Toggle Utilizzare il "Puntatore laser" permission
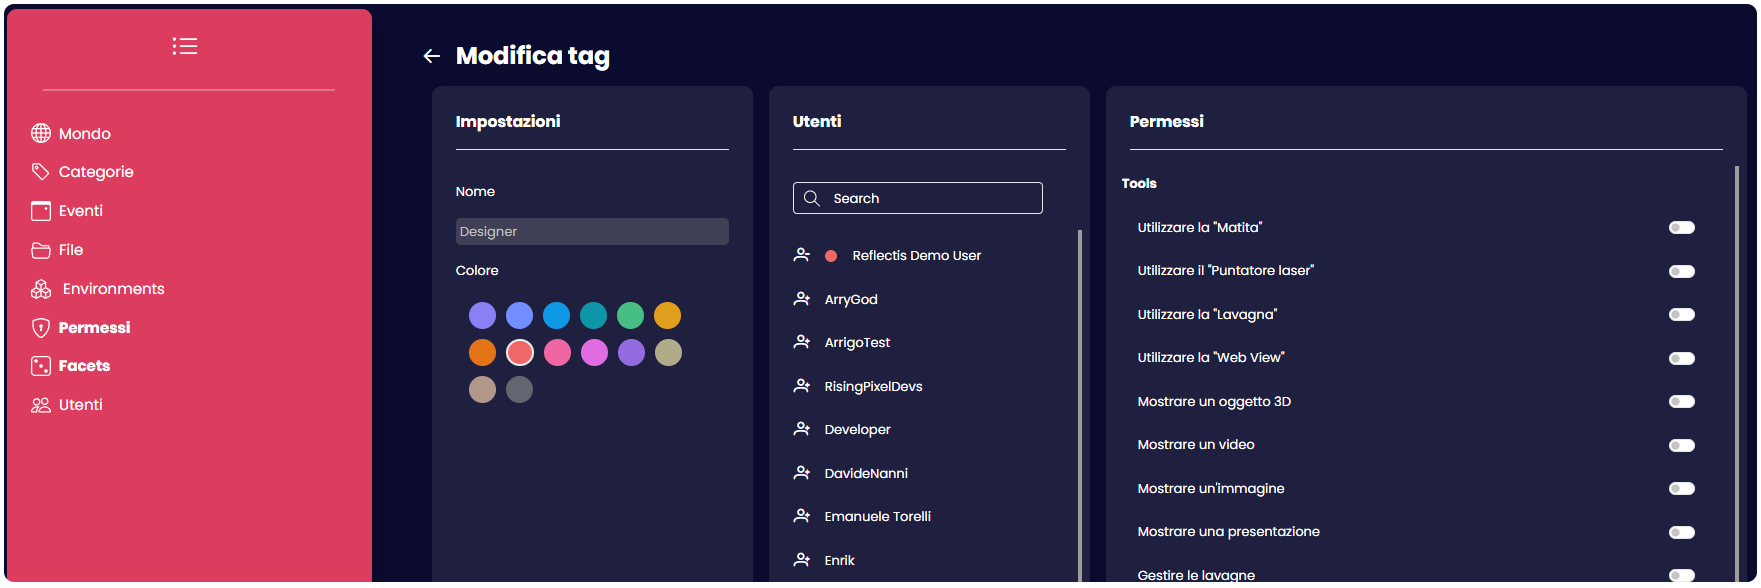Image resolution: width=1761 pixels, height=588 pixels. (1681, 271)
